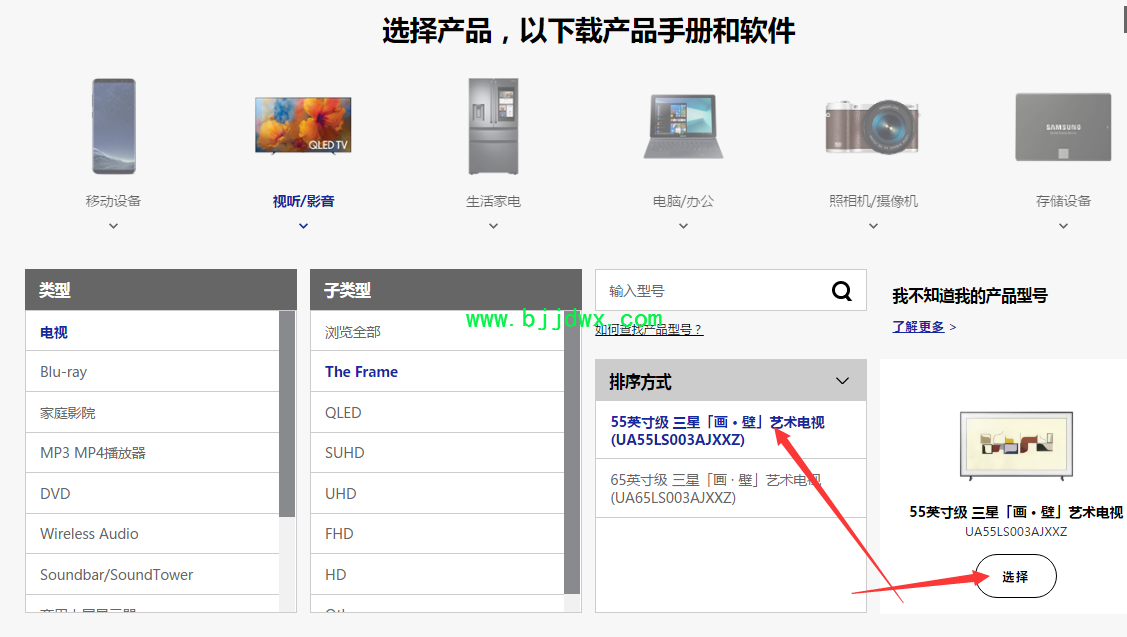Choose SUHD in the subtype list

click(x=437, y=453)
